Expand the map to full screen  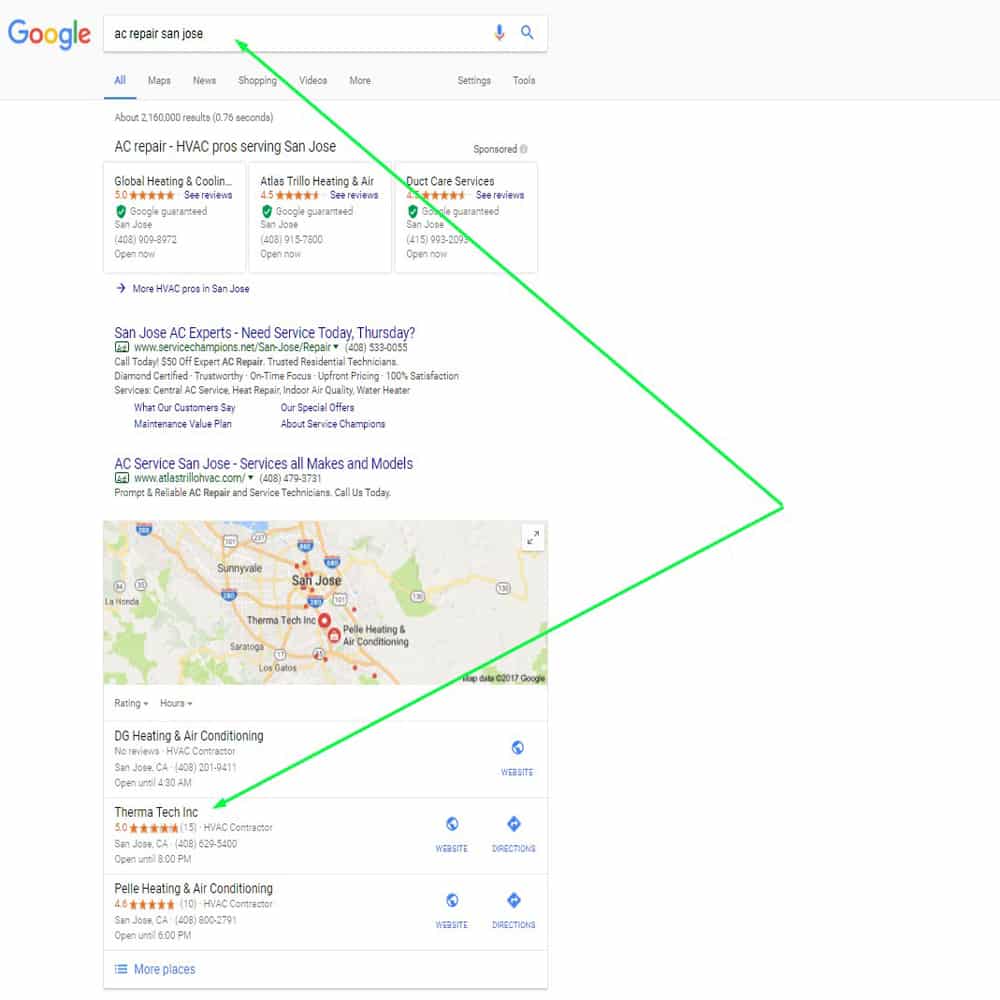coord(533,538)
